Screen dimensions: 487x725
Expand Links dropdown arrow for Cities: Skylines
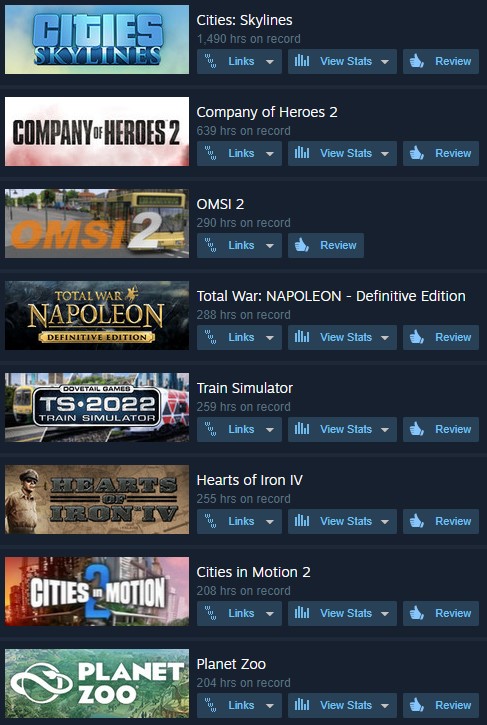click(270, 61)
